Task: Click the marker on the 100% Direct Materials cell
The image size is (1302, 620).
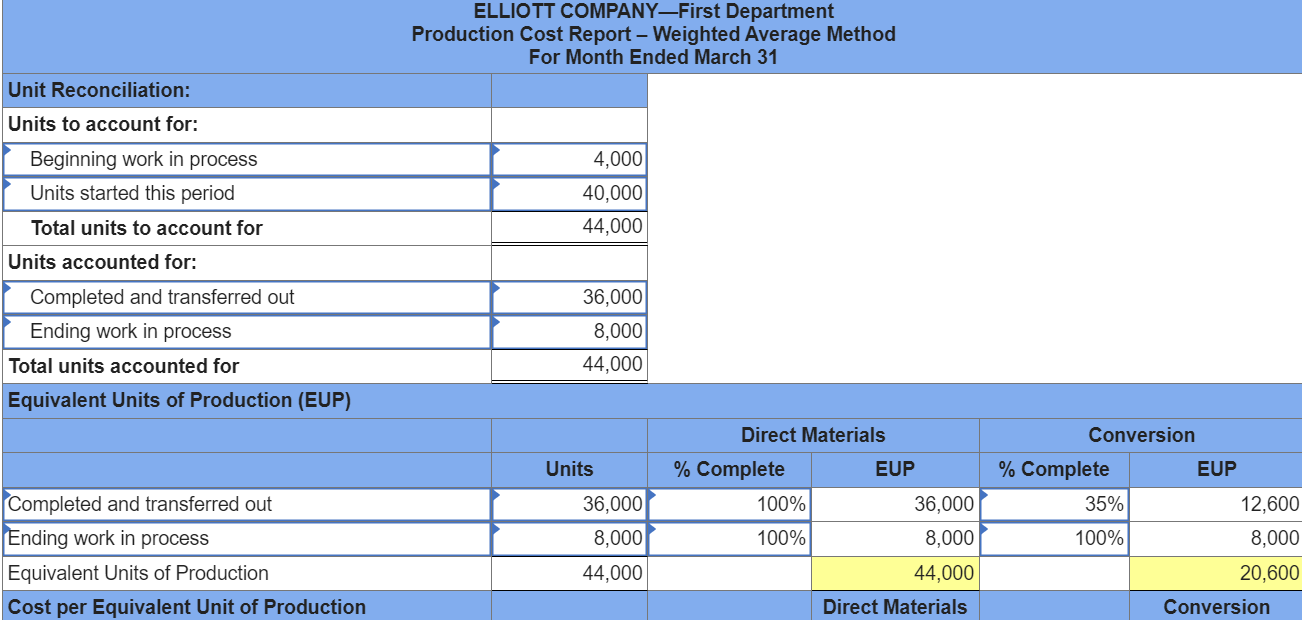Action: (x=652, y=496)
